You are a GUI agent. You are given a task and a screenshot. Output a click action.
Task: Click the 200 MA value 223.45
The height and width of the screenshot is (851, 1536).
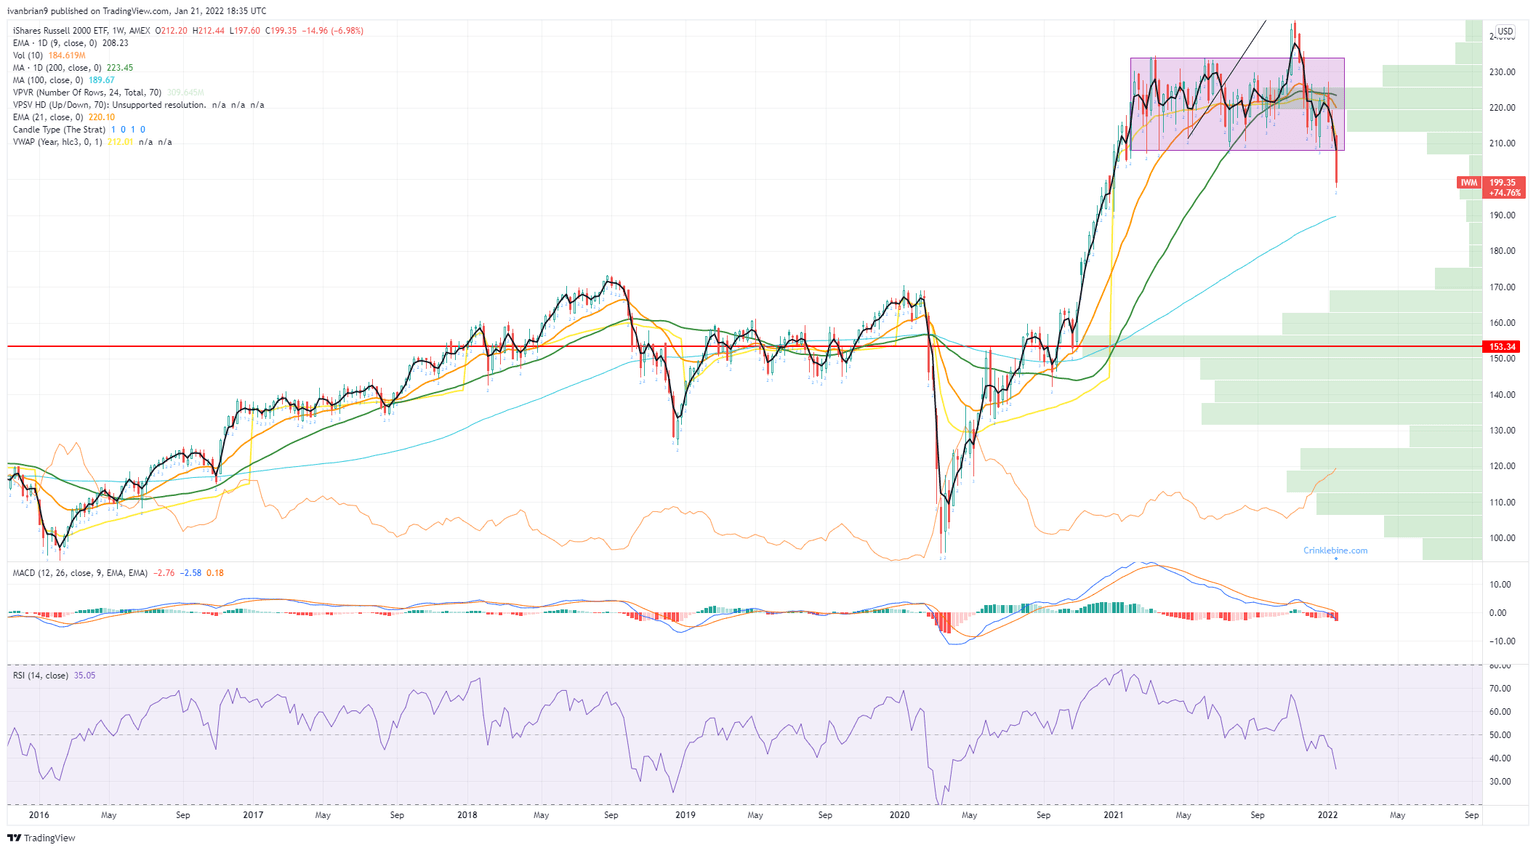(119, 68)
